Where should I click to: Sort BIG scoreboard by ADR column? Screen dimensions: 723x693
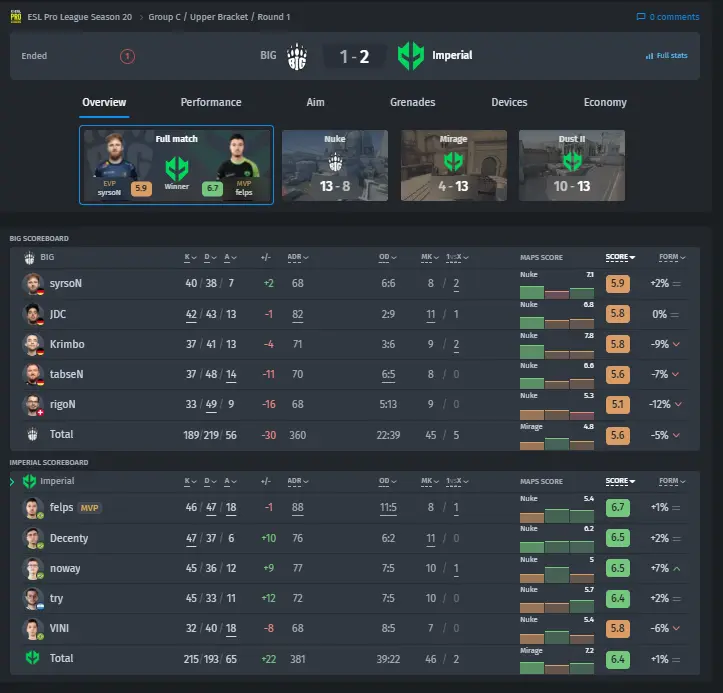click(298, 257)
